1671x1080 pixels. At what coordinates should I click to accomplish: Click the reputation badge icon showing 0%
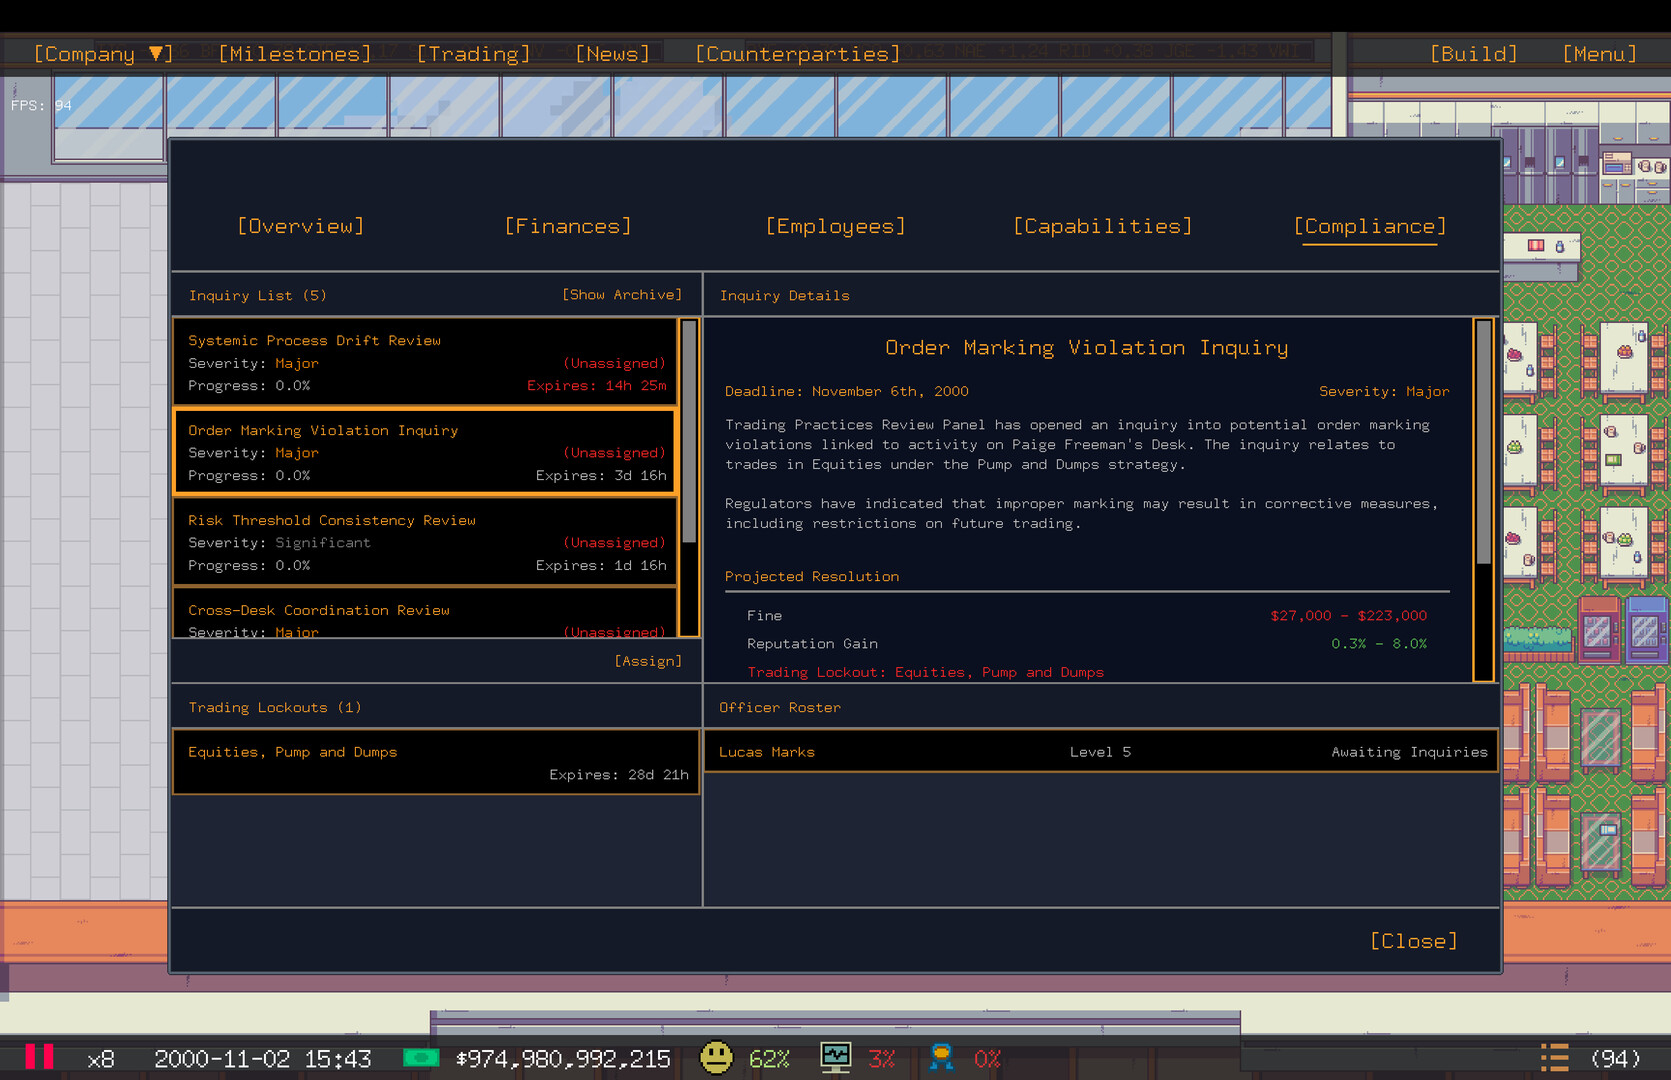[941, 1057]
